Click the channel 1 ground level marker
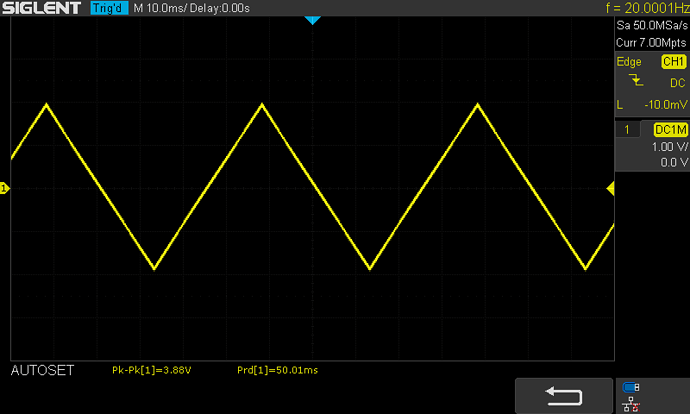Screen dimensions: 690x414 click(4, 188)
